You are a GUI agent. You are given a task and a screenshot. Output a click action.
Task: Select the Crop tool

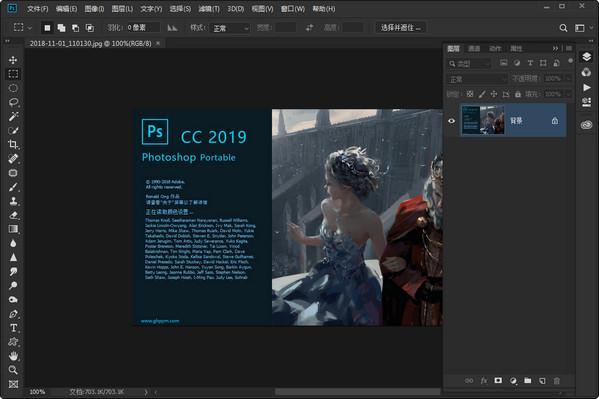[13, 144]
